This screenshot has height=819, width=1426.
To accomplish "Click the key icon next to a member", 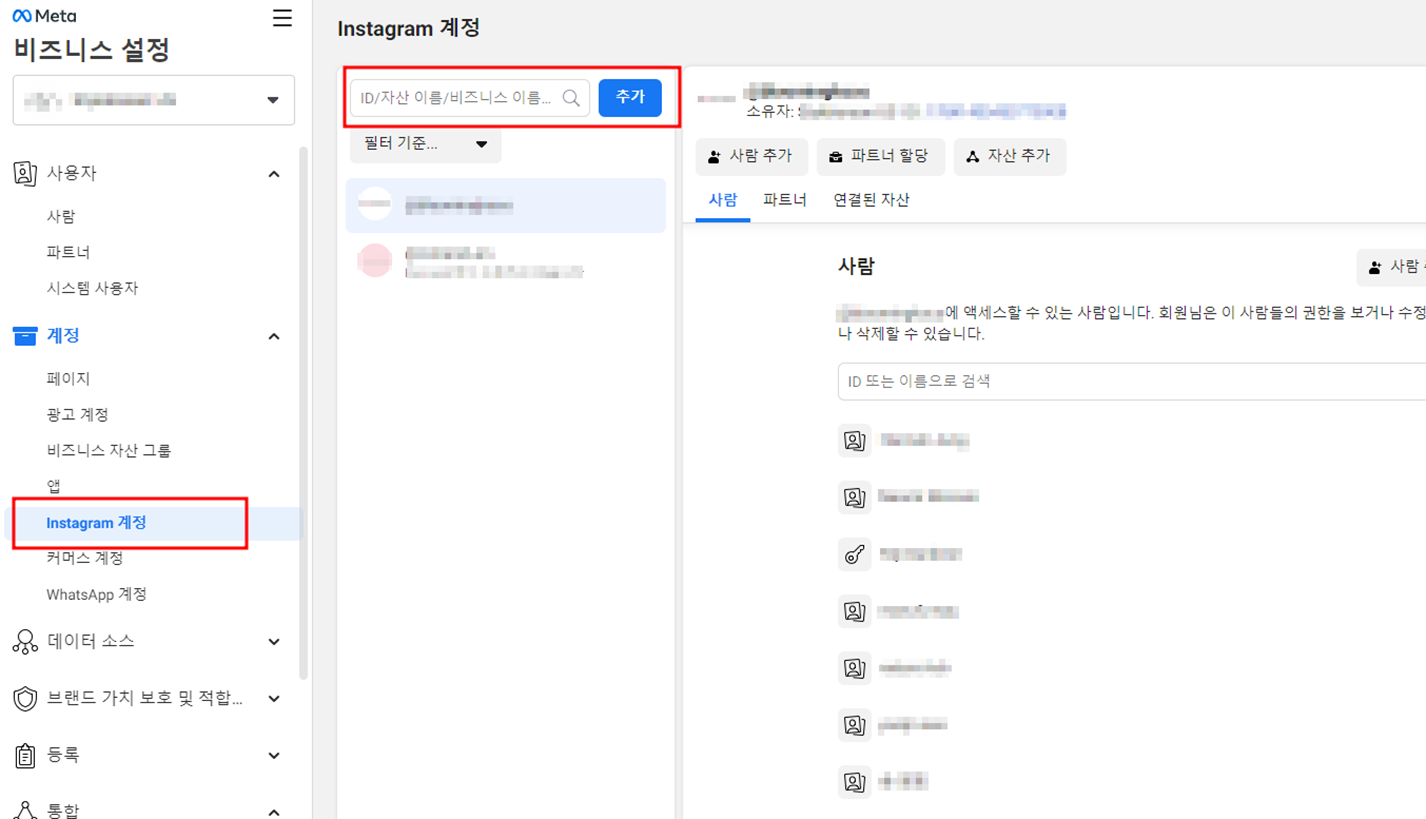I will (855, 553).
